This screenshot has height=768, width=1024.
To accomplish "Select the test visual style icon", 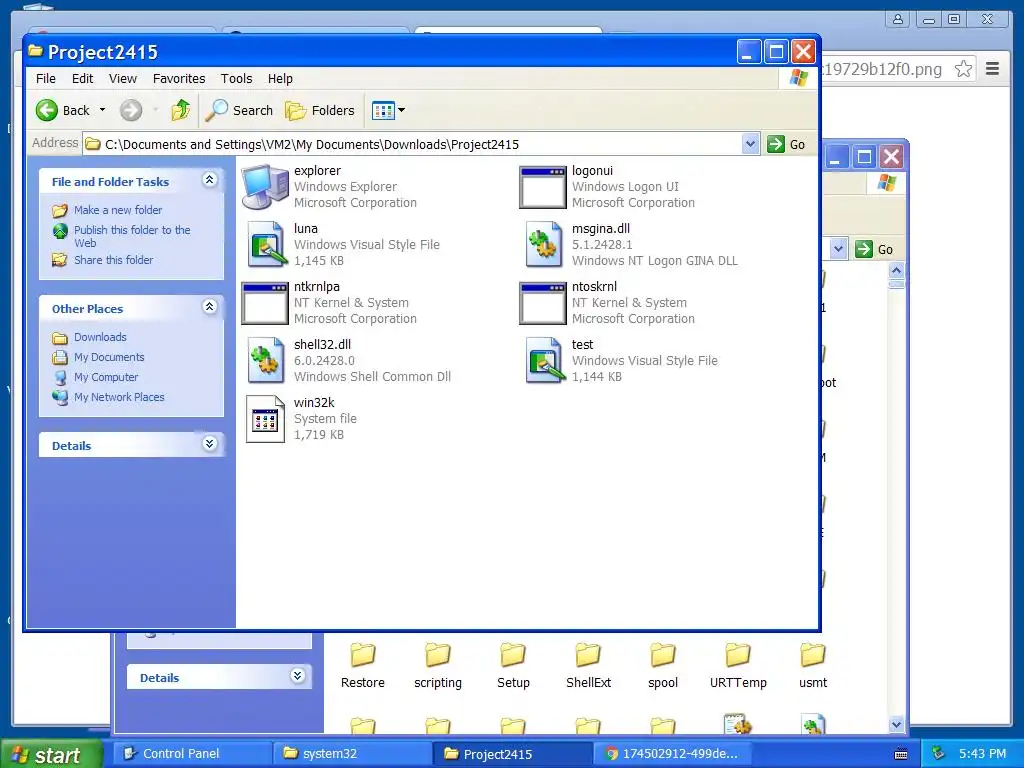I will (545, 360).
